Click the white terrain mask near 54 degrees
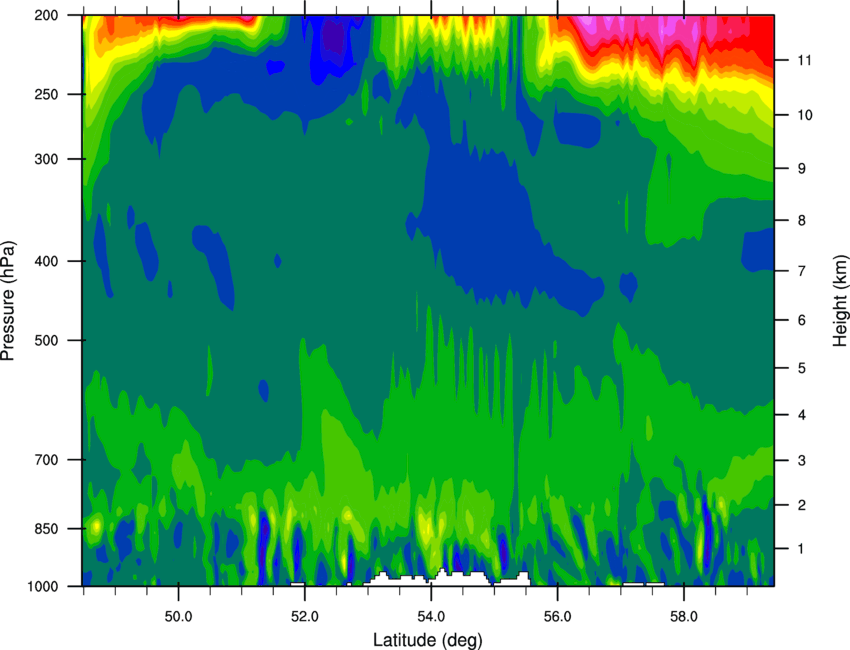 445,579
